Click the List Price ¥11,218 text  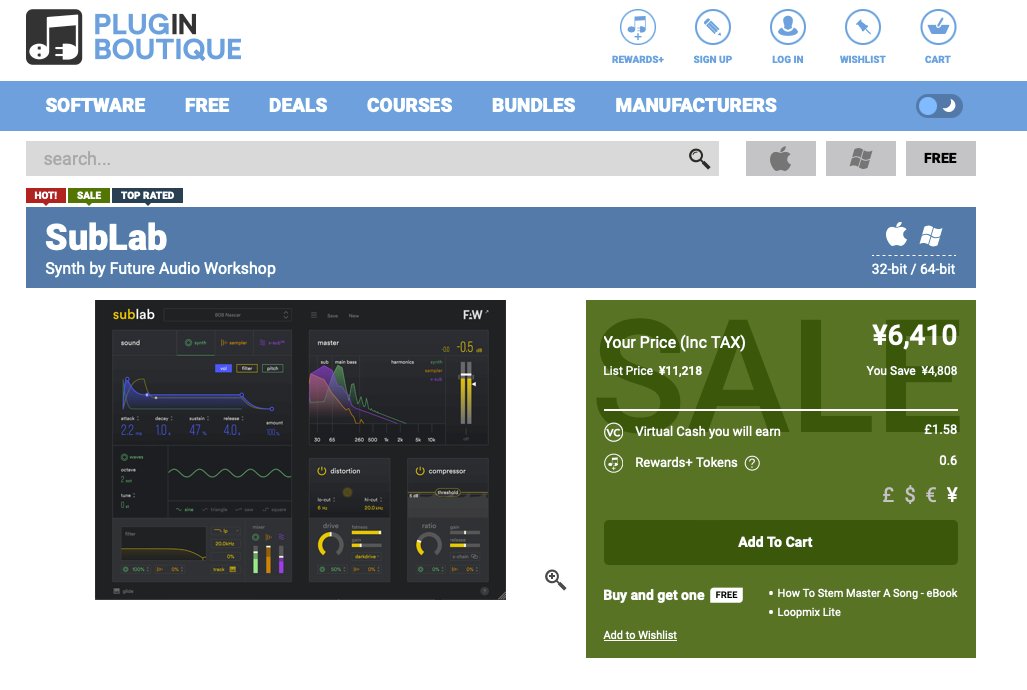pos(652,371)
